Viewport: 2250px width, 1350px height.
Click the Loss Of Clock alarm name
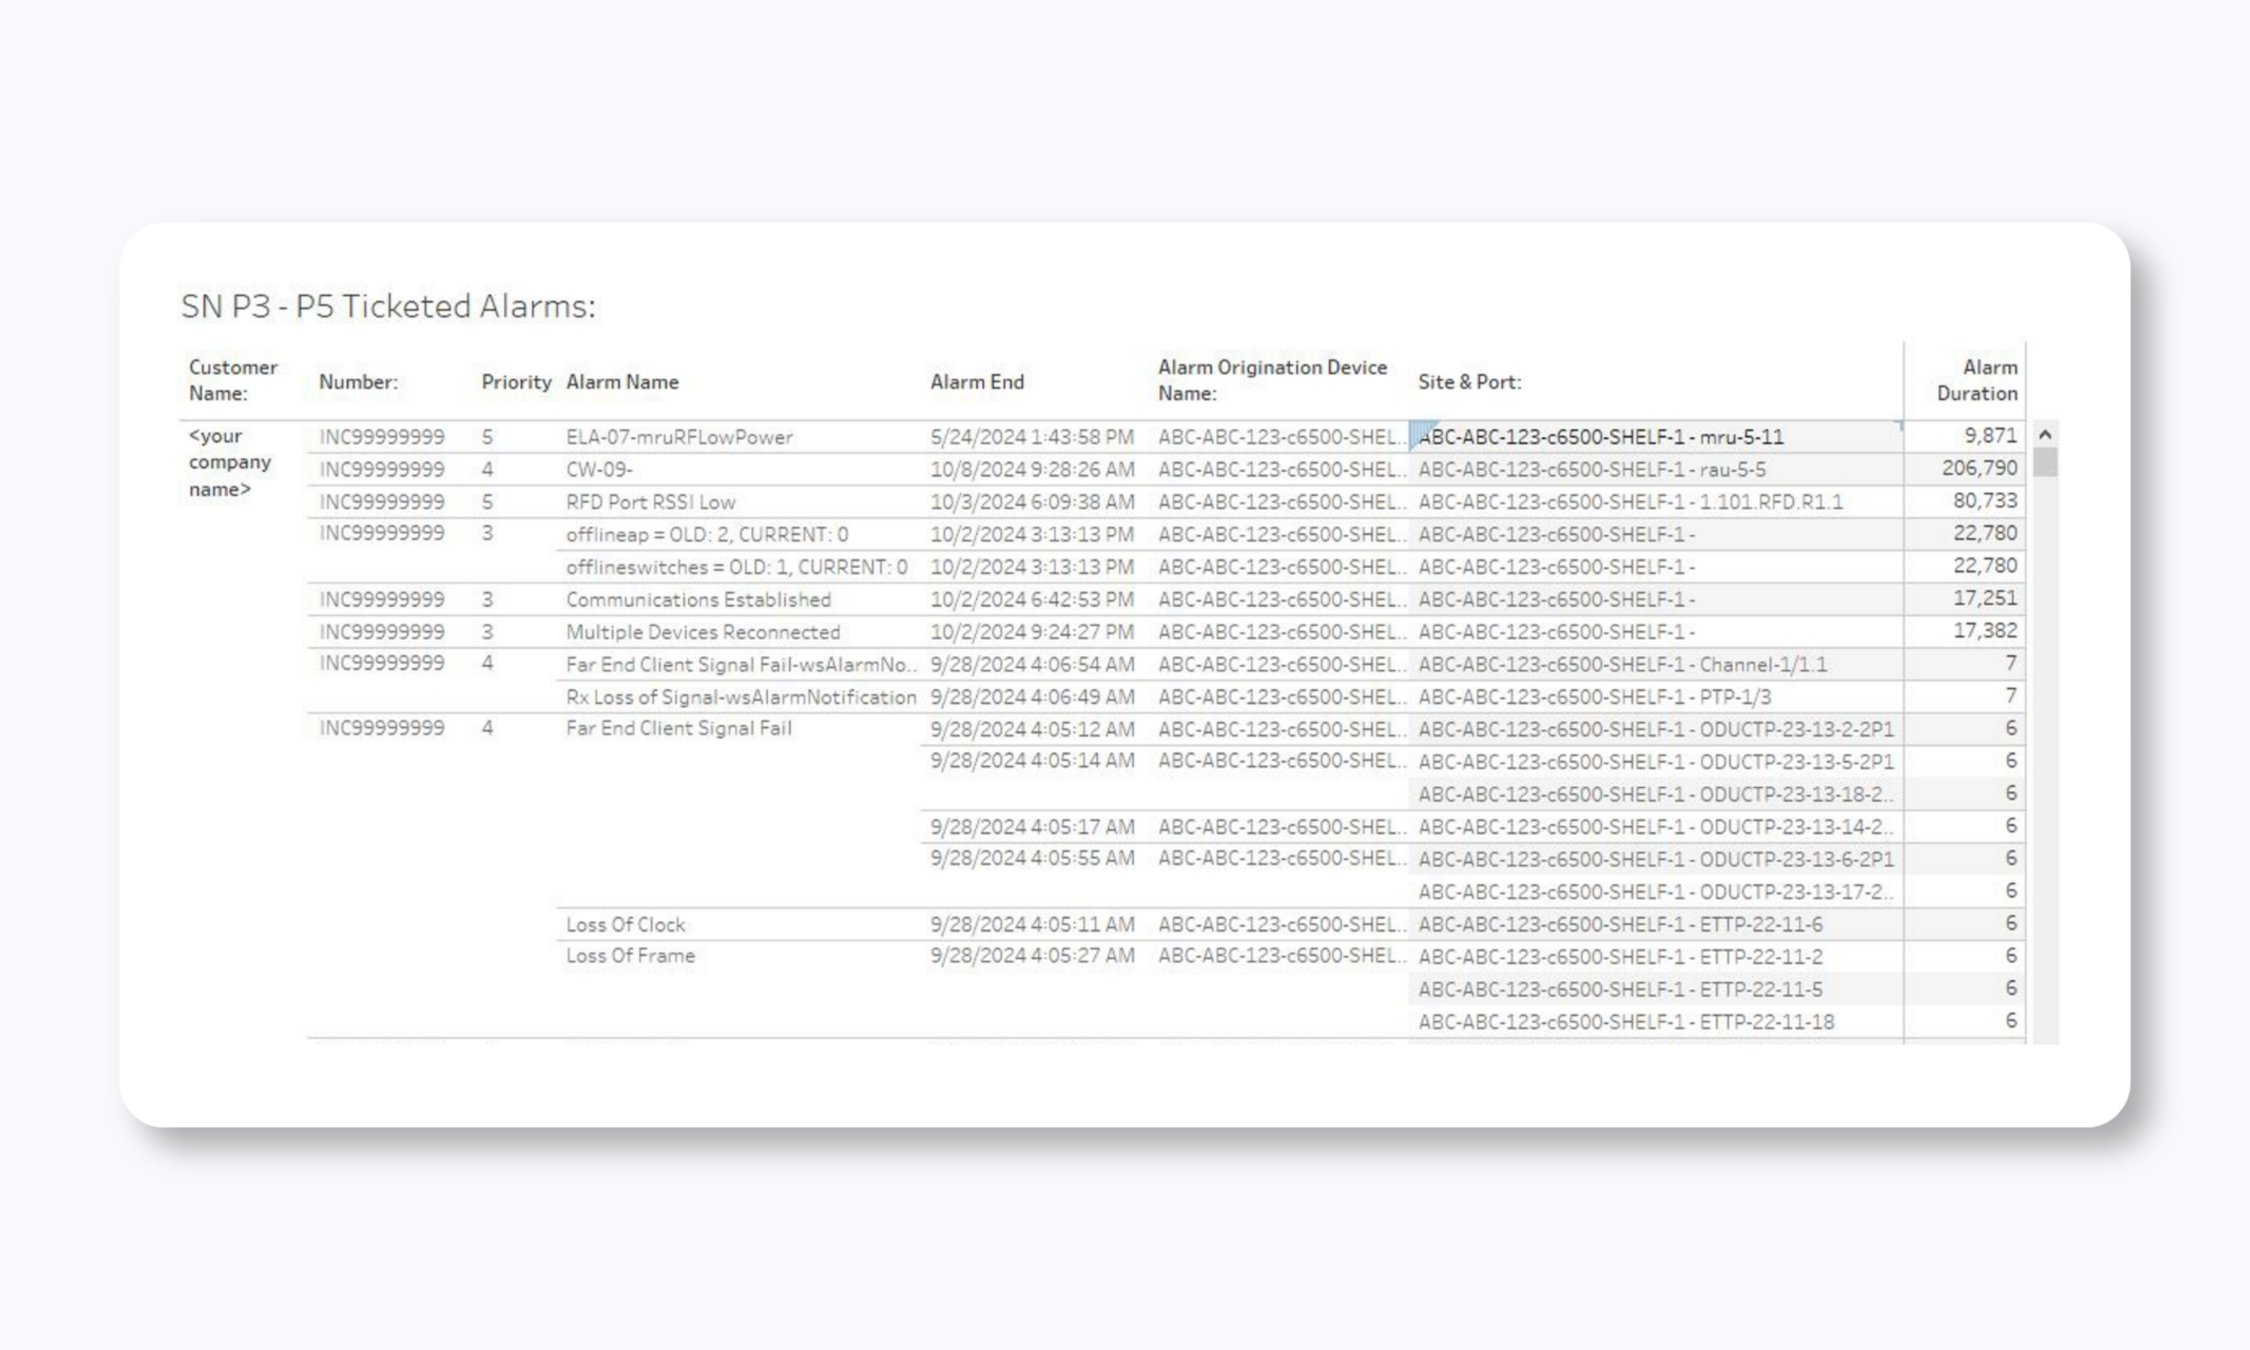click(x=626, y=925)
